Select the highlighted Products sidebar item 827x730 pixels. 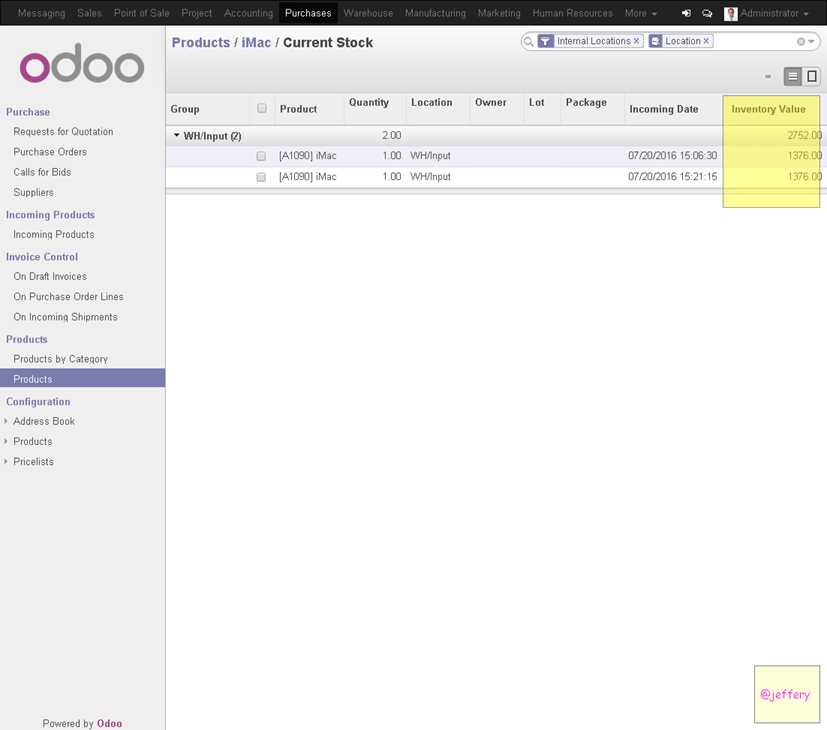point(82,378)
